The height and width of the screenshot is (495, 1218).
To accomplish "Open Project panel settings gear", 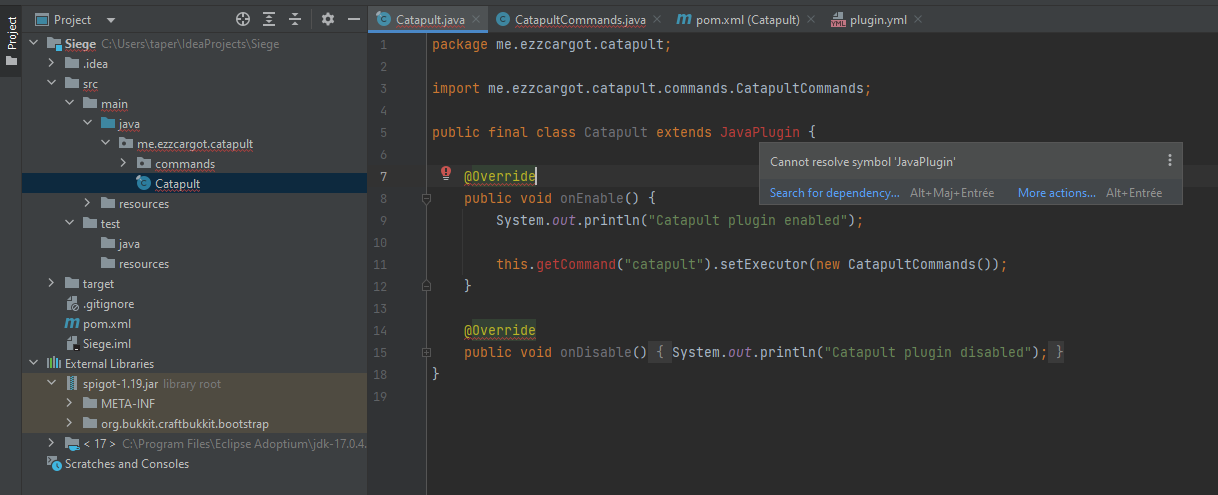I will (328, 19).
